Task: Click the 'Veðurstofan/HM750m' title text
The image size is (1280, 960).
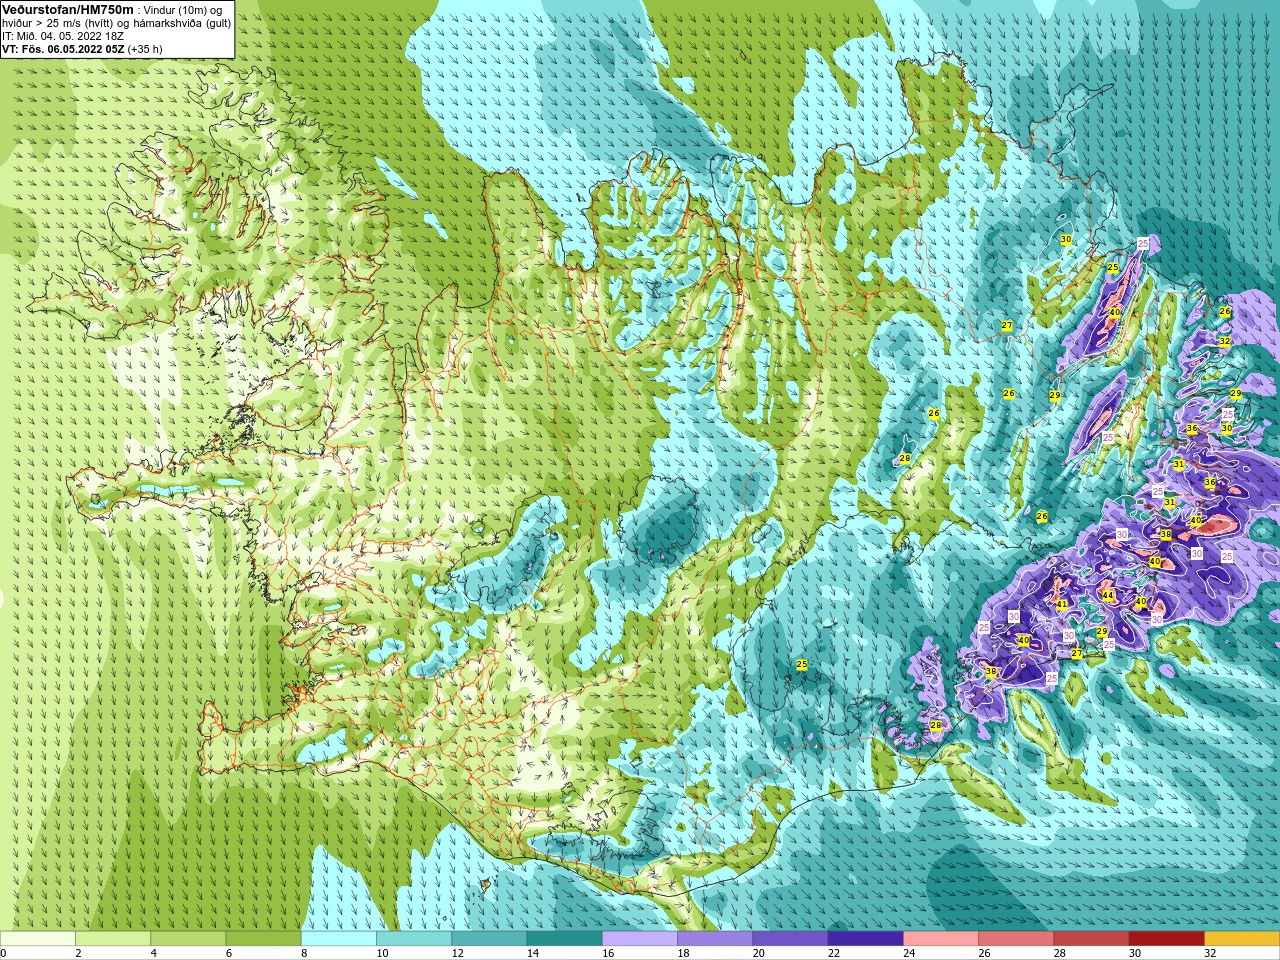Action: [68, 9]
